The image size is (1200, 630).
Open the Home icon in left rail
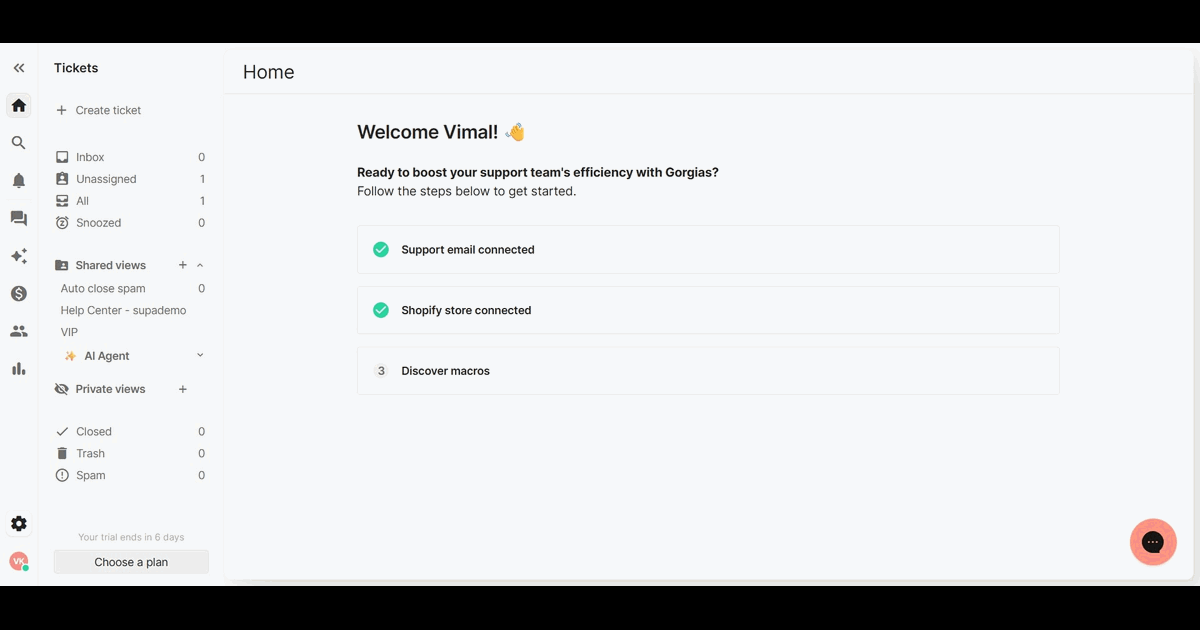point(18,105)
